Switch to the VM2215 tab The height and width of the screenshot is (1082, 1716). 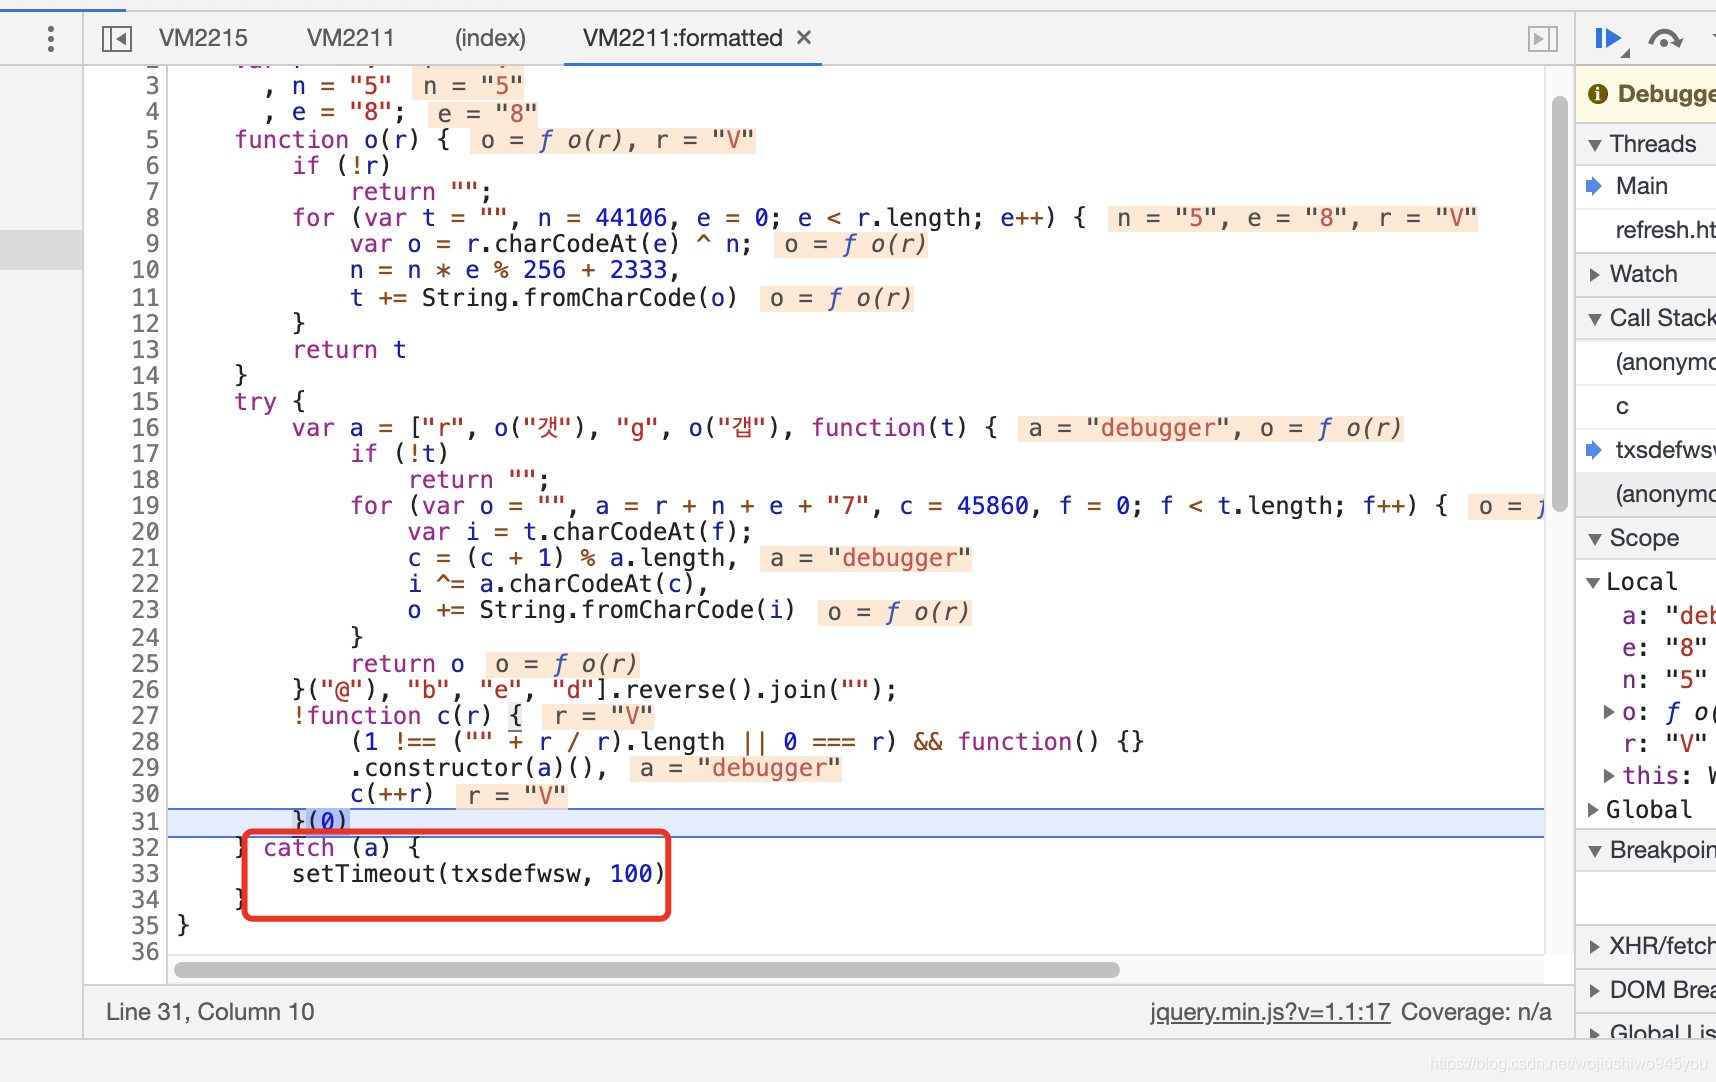[203, 38]
